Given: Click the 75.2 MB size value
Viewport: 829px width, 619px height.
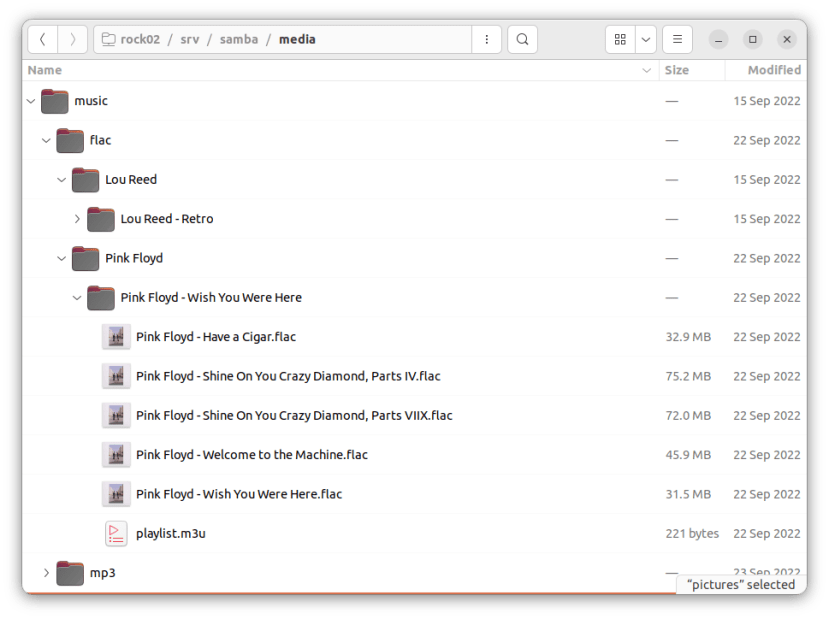Looking at the screenshot, I should [688, 376].
